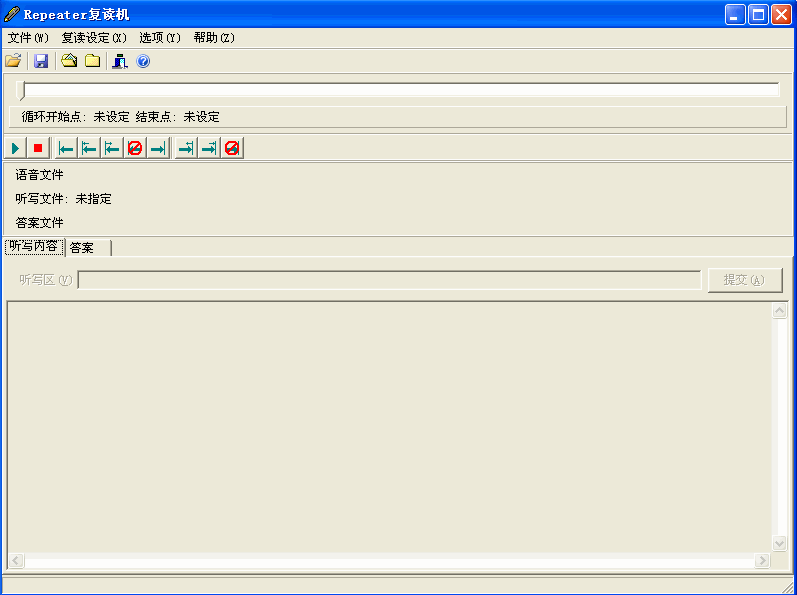This screenshot has width=797, height=595.
Task: Click the vertical scrollbar down arrow
Action: (x=779, y=543)
